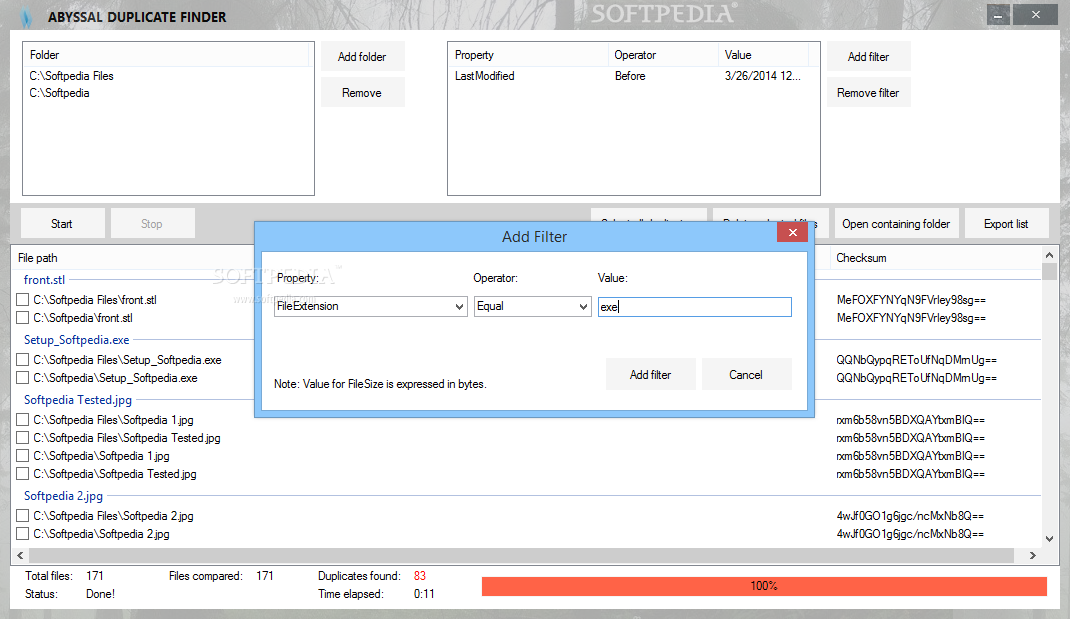Minimize the Abyssal Duplicate Finder window
Viewport: 1070px width, 619px height.
coord(998,14)
